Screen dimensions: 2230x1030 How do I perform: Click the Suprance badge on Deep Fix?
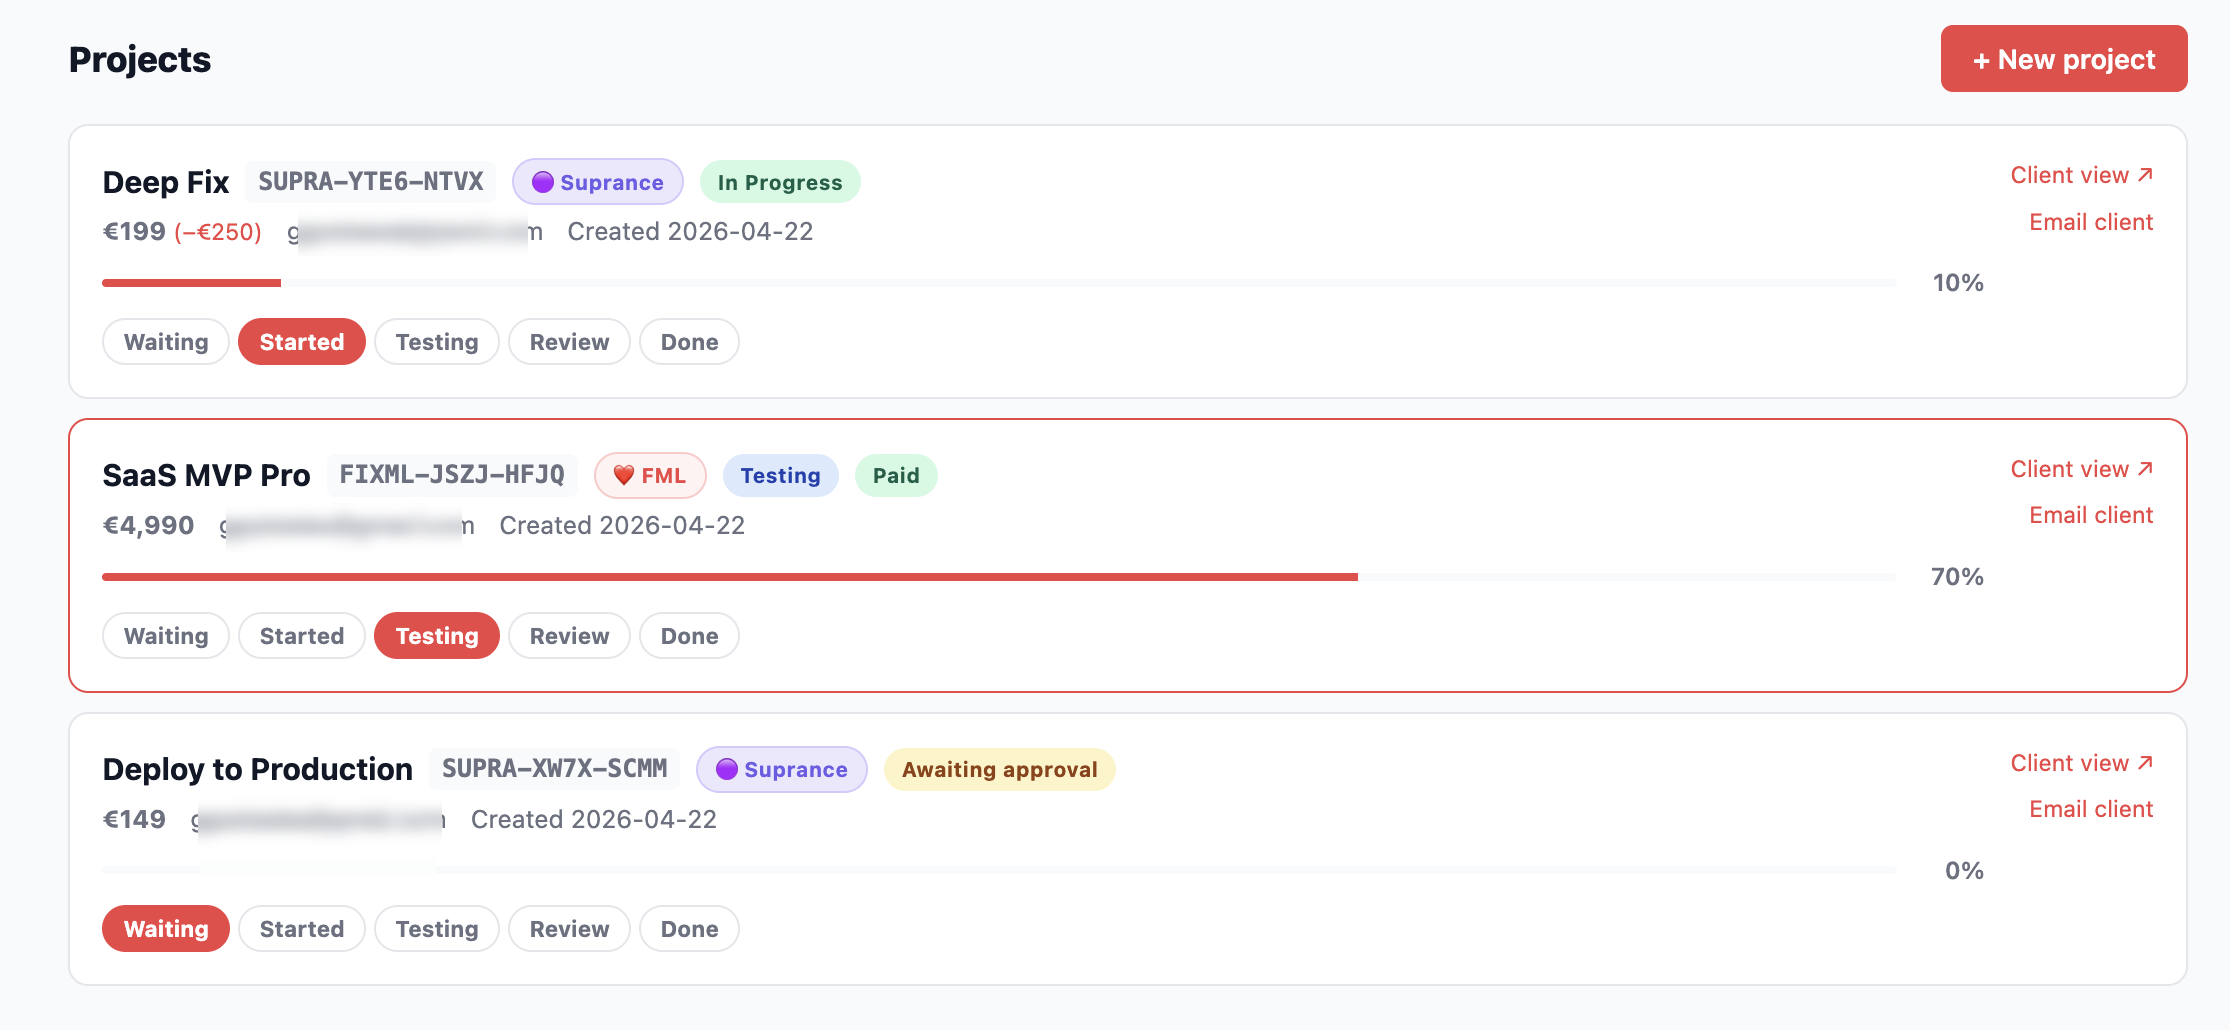(x=598, y=182)
